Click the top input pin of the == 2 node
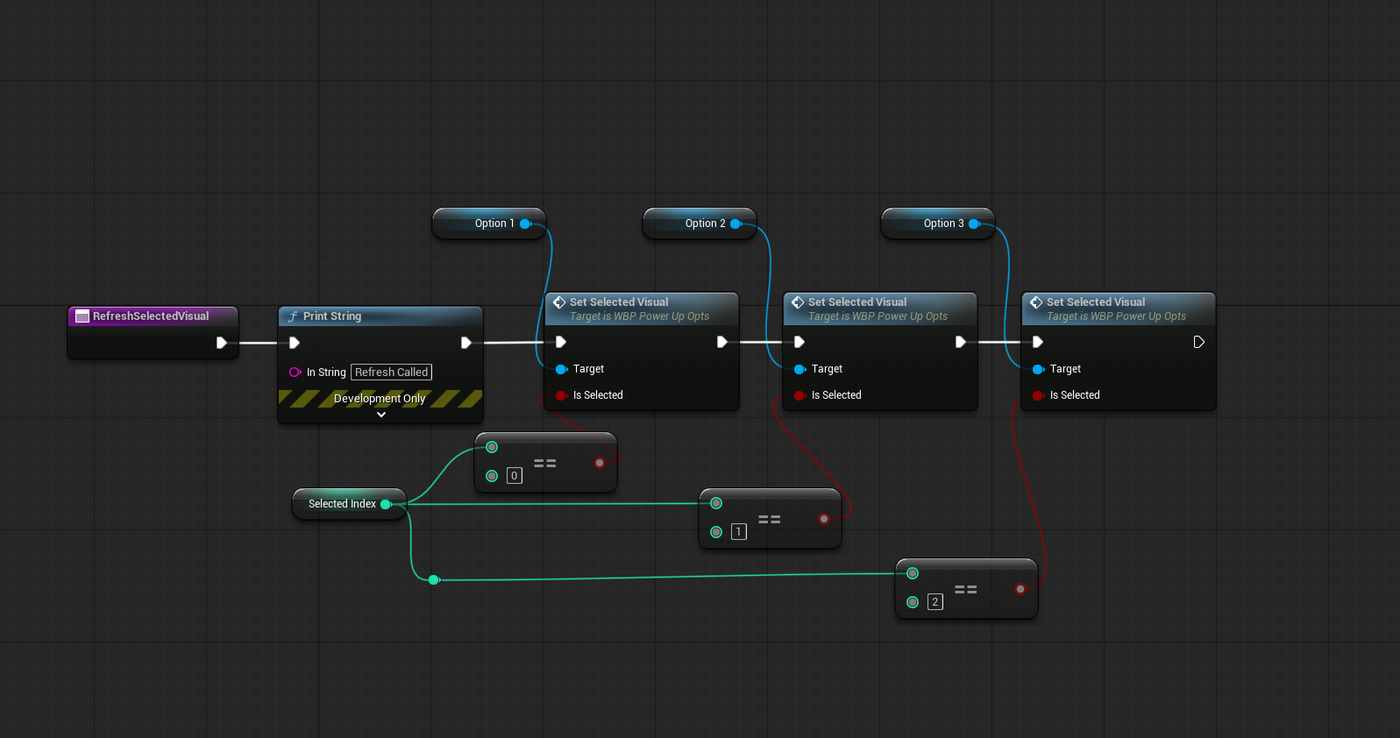The image size is (1400, 738). (912, 573)
